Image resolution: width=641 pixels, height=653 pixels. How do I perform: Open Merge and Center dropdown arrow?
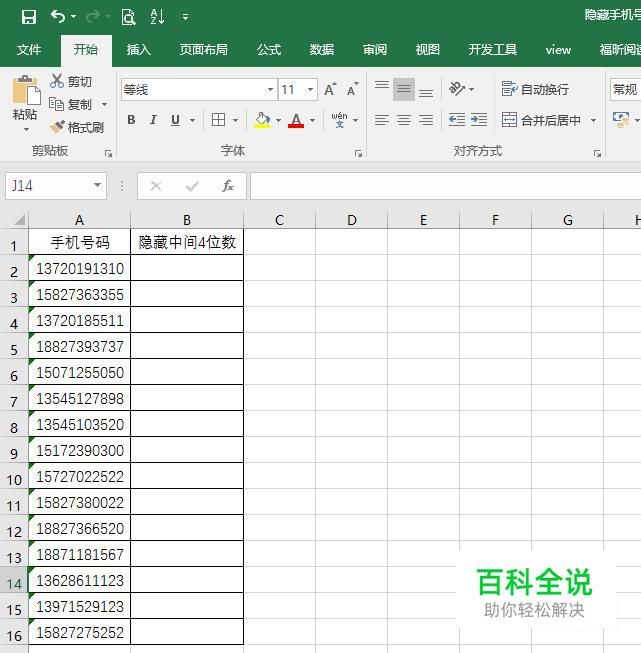click(593, 120)
